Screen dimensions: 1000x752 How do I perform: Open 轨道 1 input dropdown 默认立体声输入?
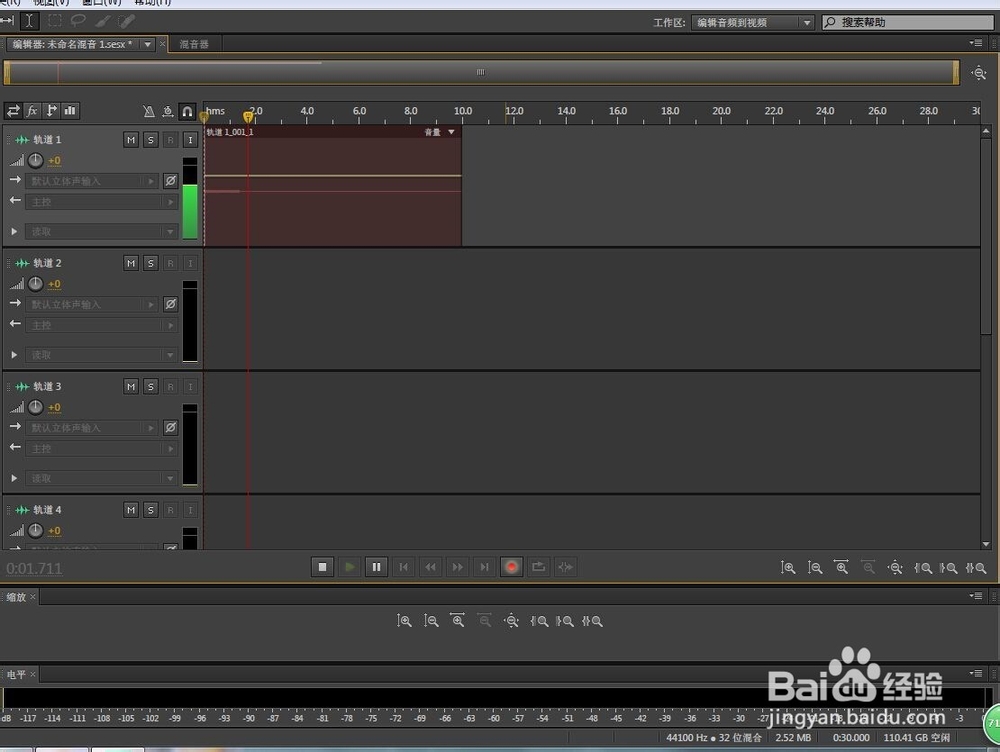[x=92, y=181]
